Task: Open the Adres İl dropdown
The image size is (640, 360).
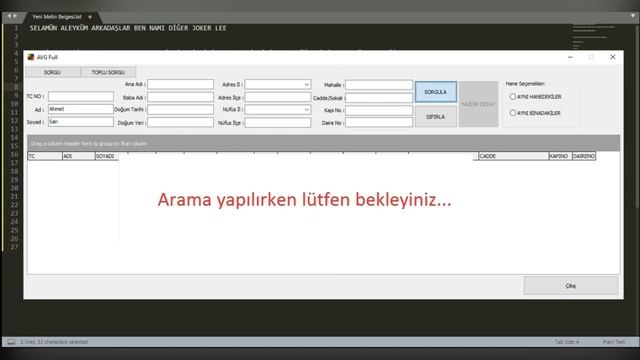Action: point(306,84)
